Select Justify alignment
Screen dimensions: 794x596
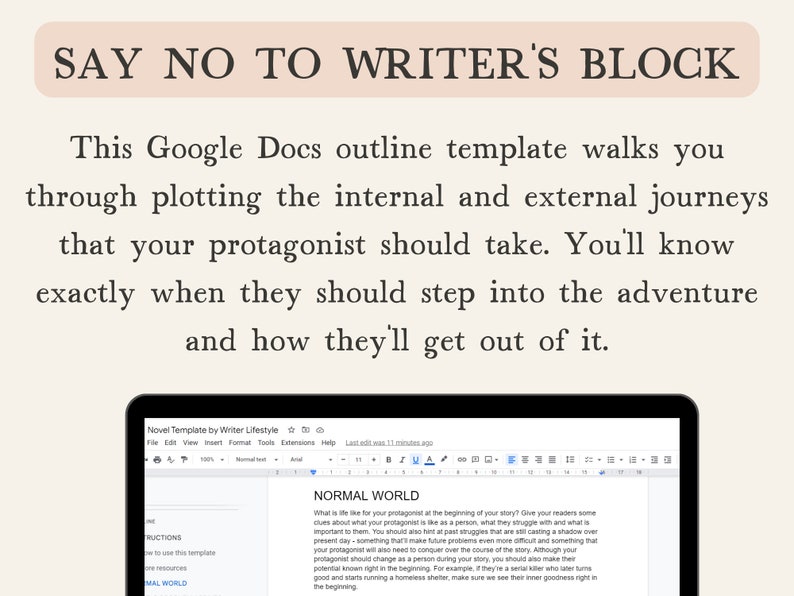coord(552,459)
